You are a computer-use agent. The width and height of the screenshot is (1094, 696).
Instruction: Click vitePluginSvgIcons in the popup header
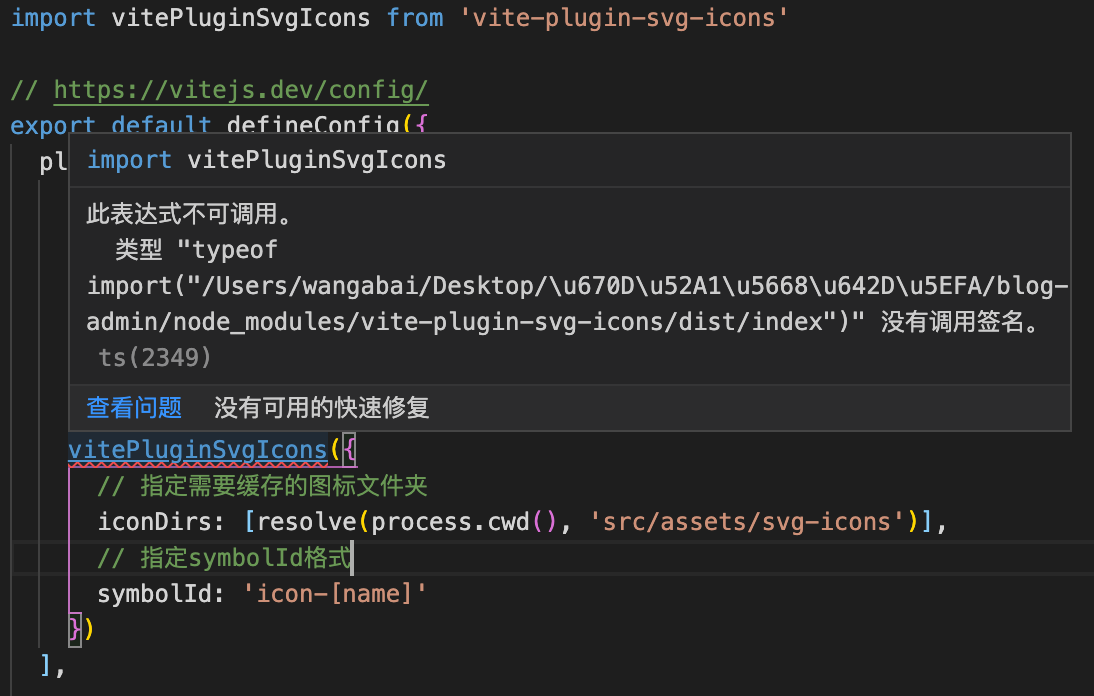click(317, 160)
